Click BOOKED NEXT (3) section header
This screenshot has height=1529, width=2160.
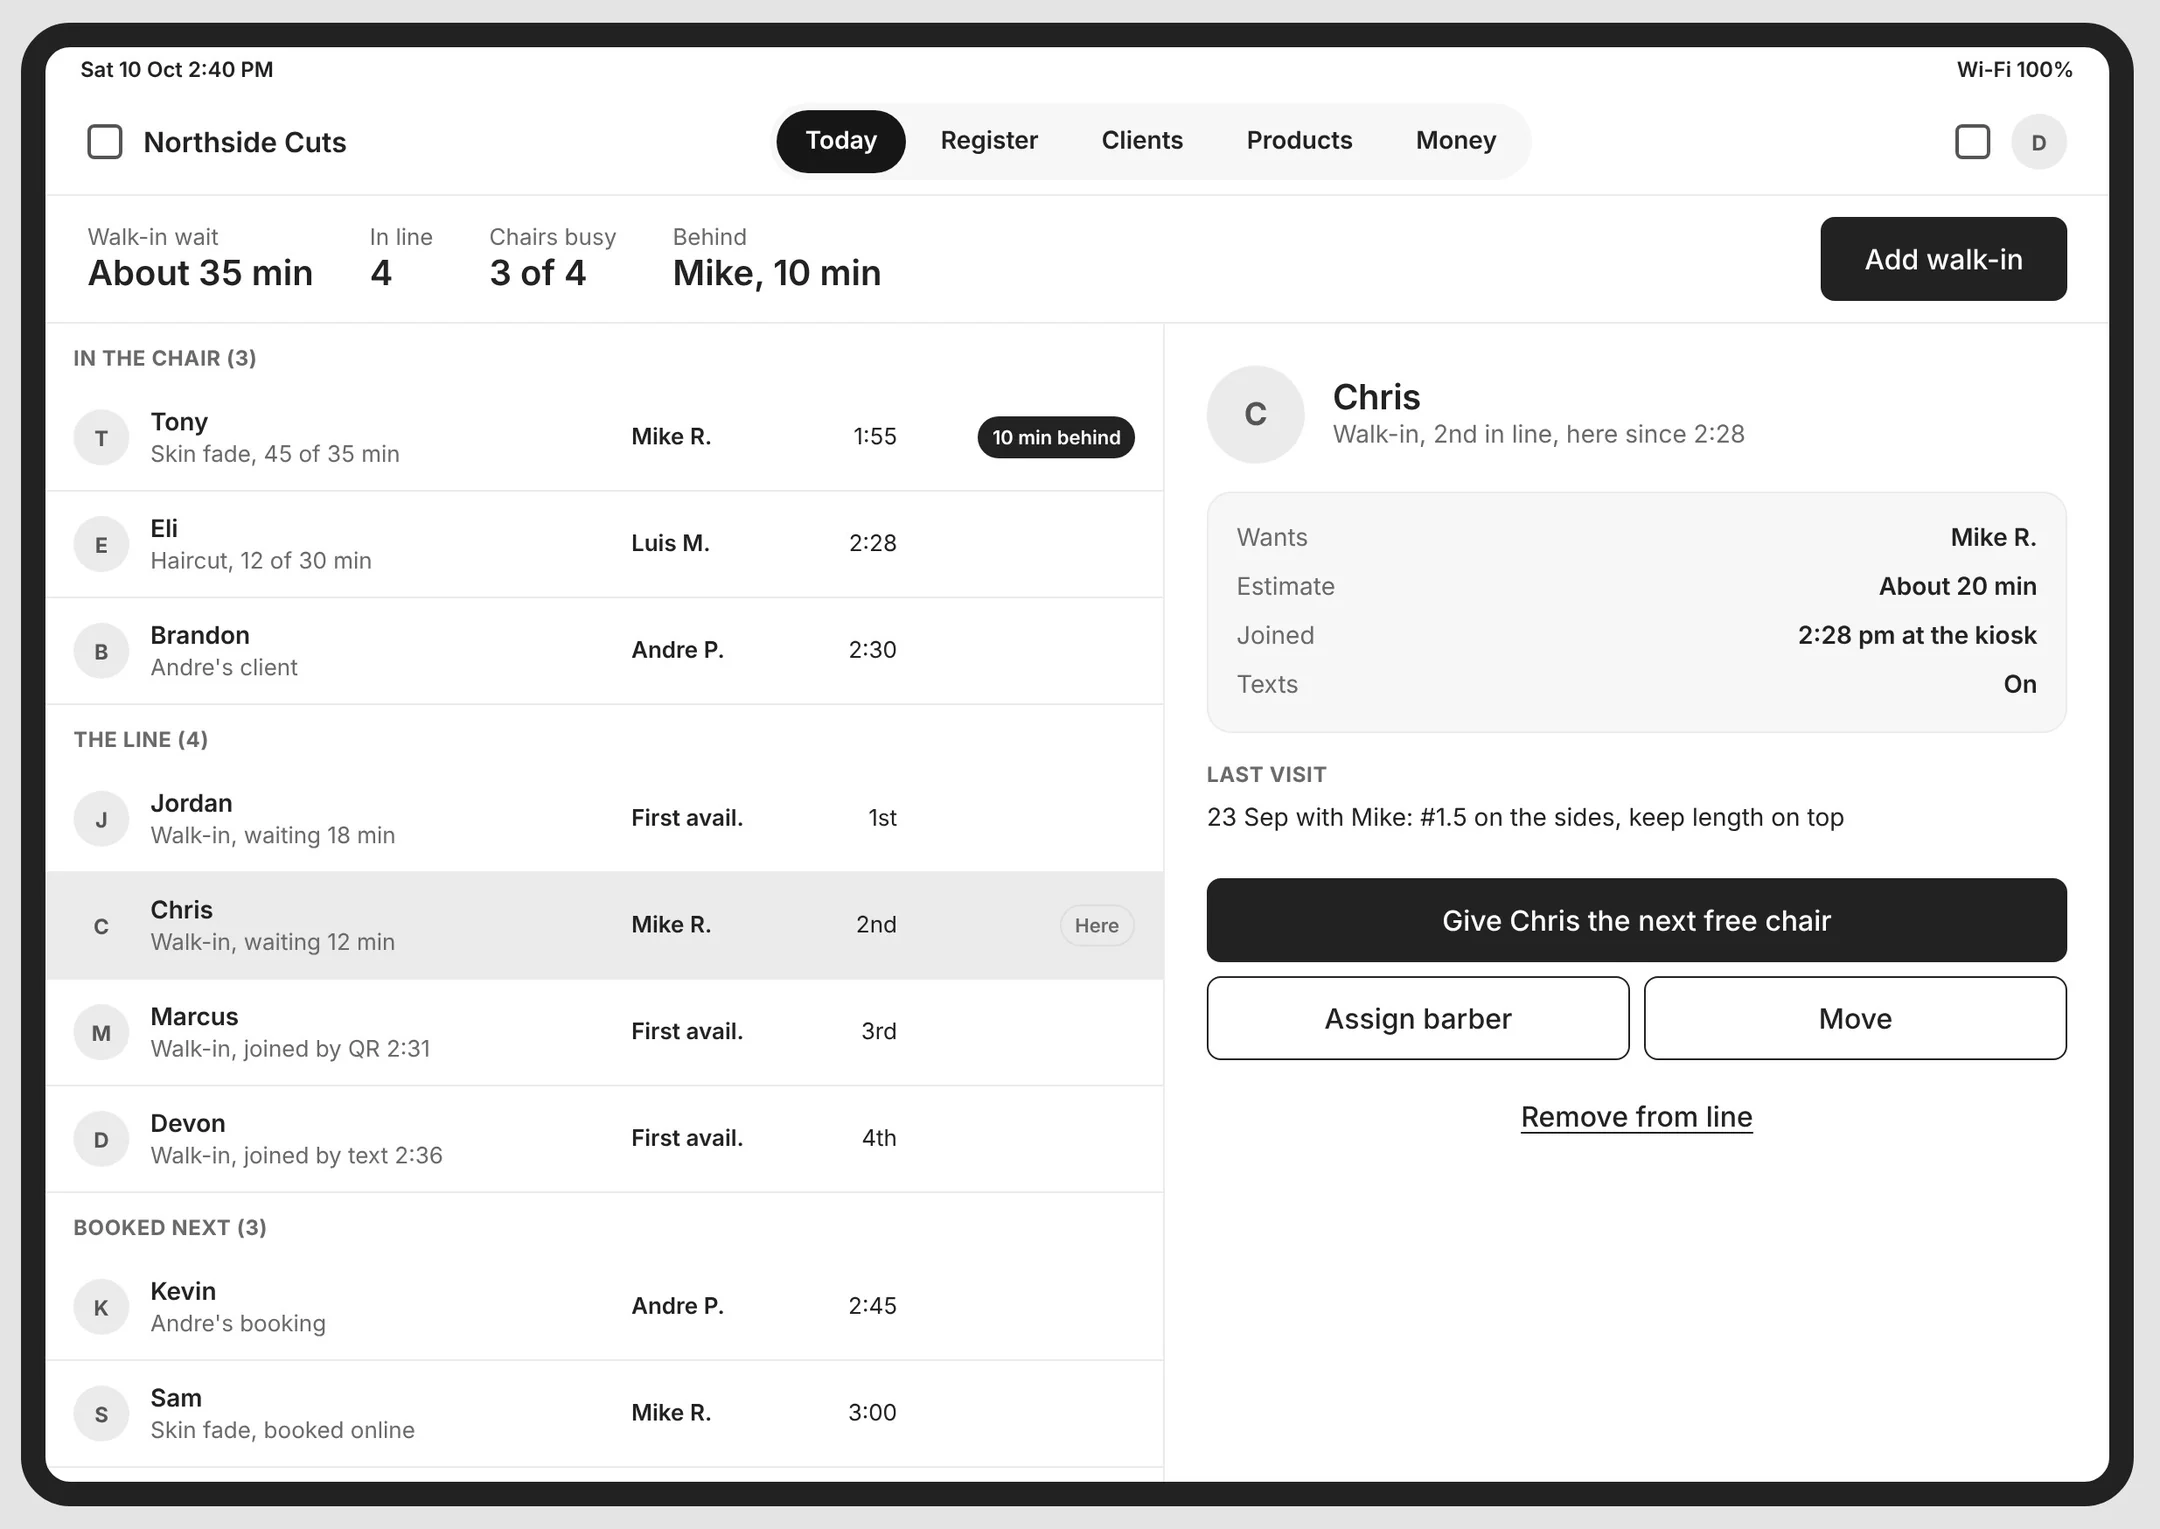pos(170,1228)
